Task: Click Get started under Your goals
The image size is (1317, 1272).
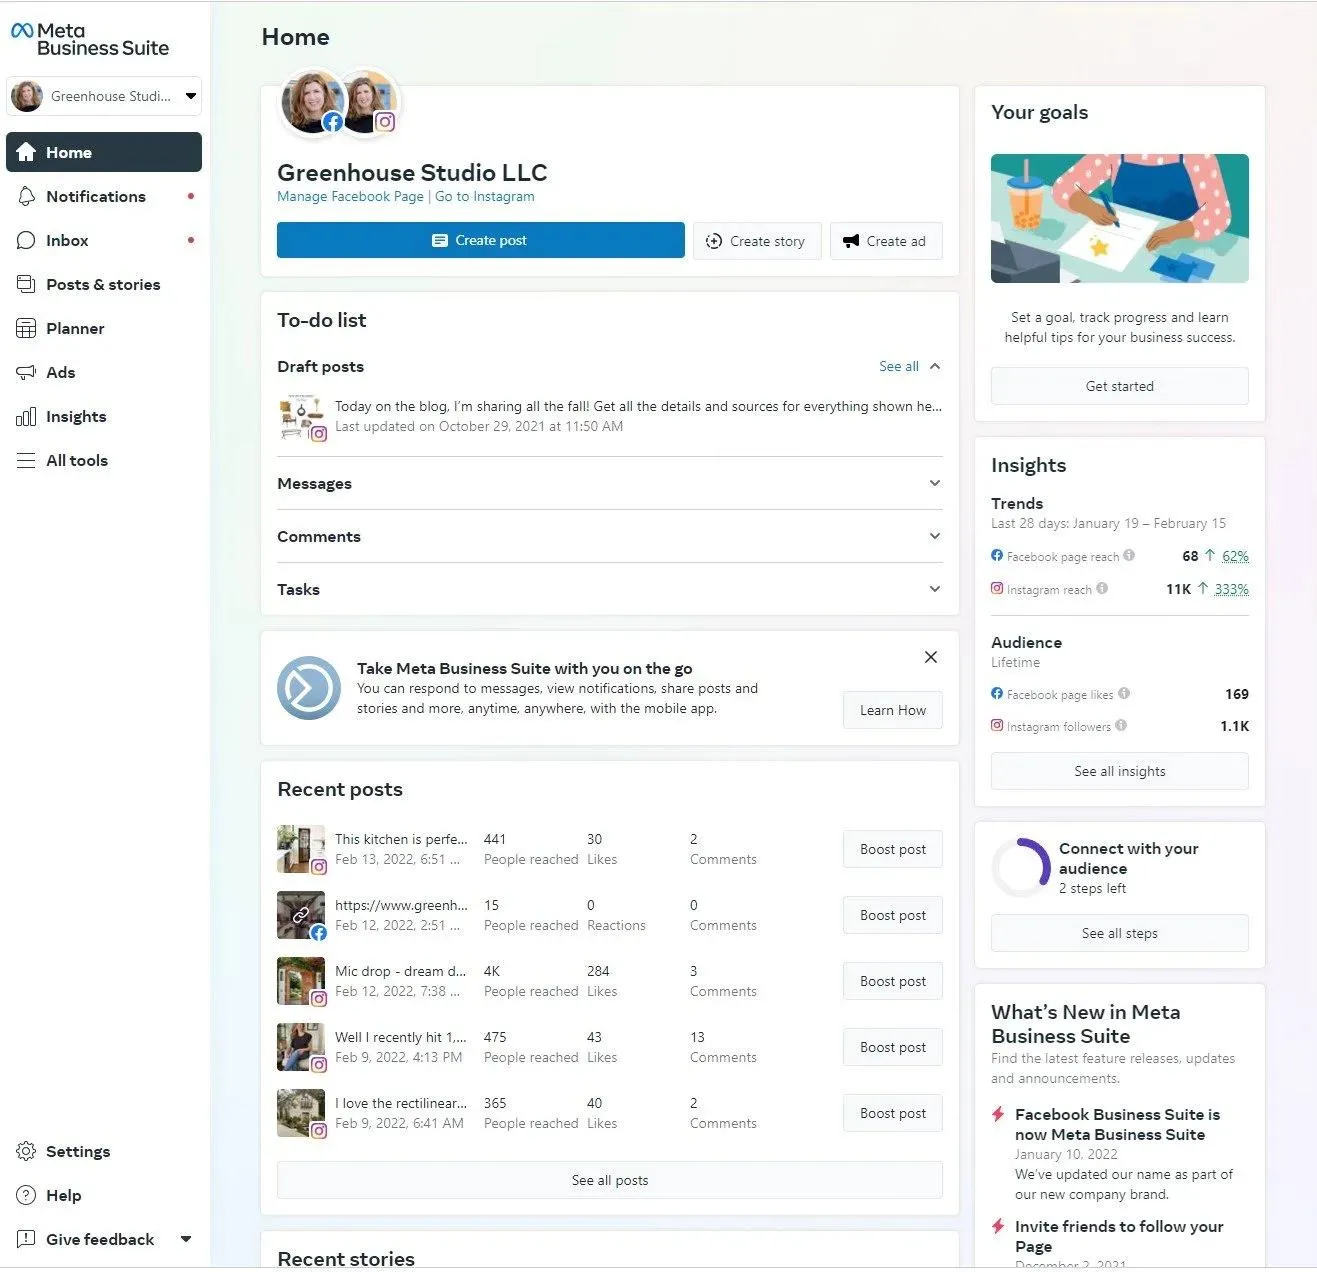Action: pos(1120,386)
